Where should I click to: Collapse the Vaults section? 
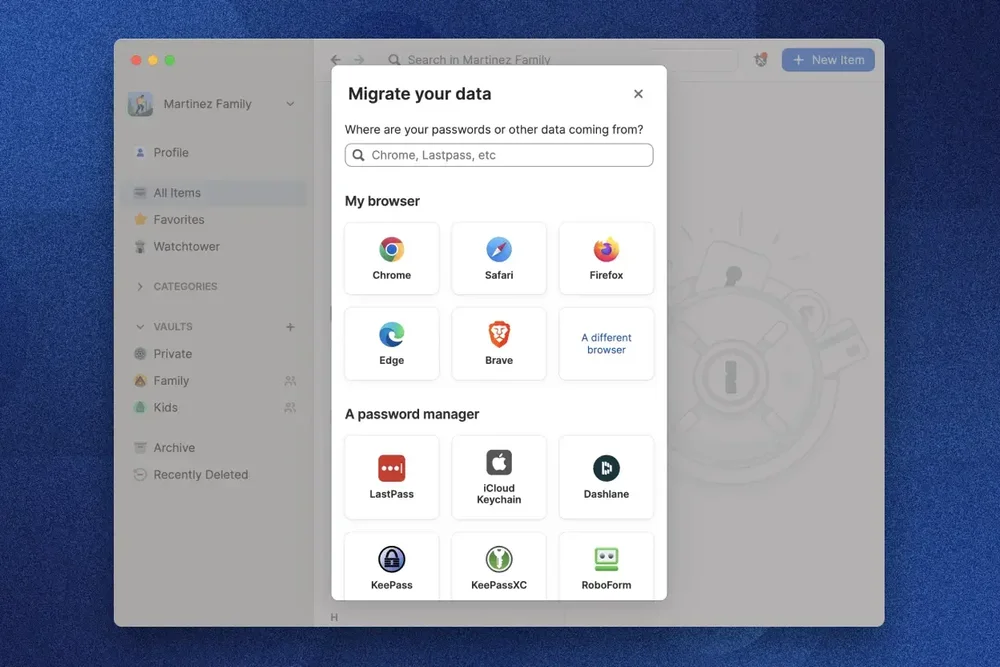pyautogui.click(x=140, y=326)
